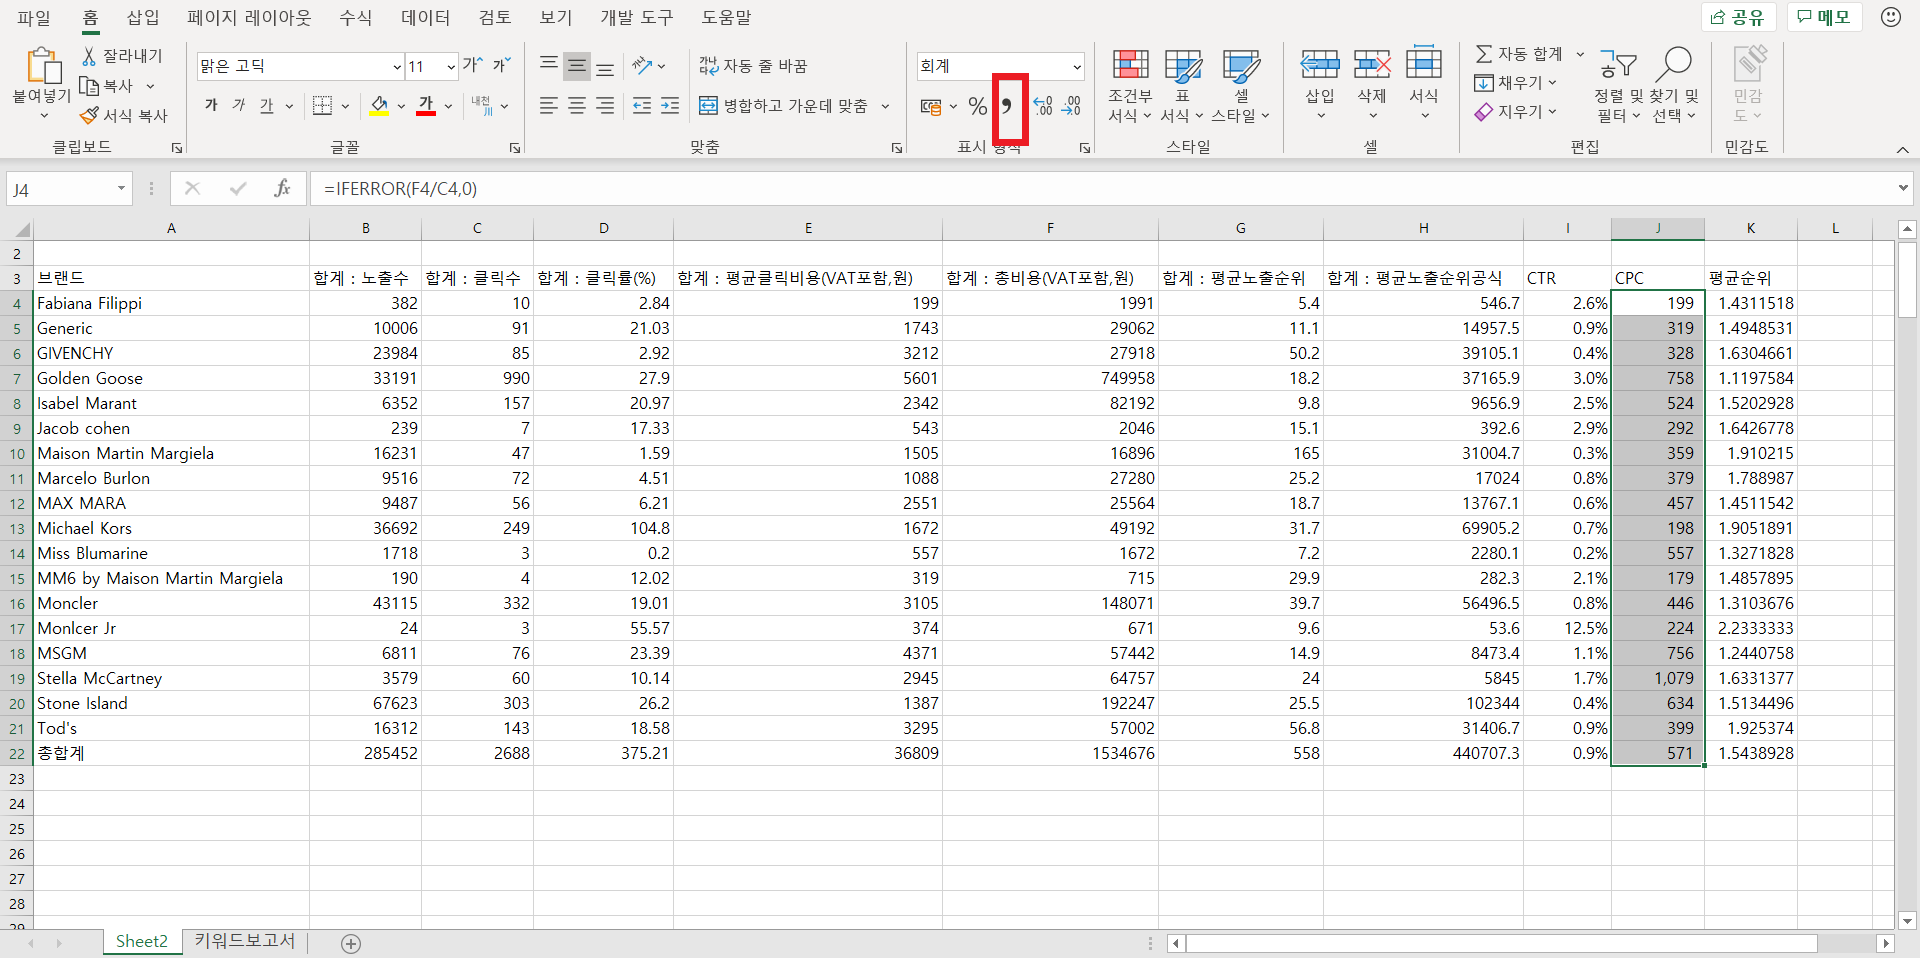Image resolution: width=1920 pixels, height=958 pixels.
Task: Collapse the ribbon with the chevron
Action: click(1902, 149)
